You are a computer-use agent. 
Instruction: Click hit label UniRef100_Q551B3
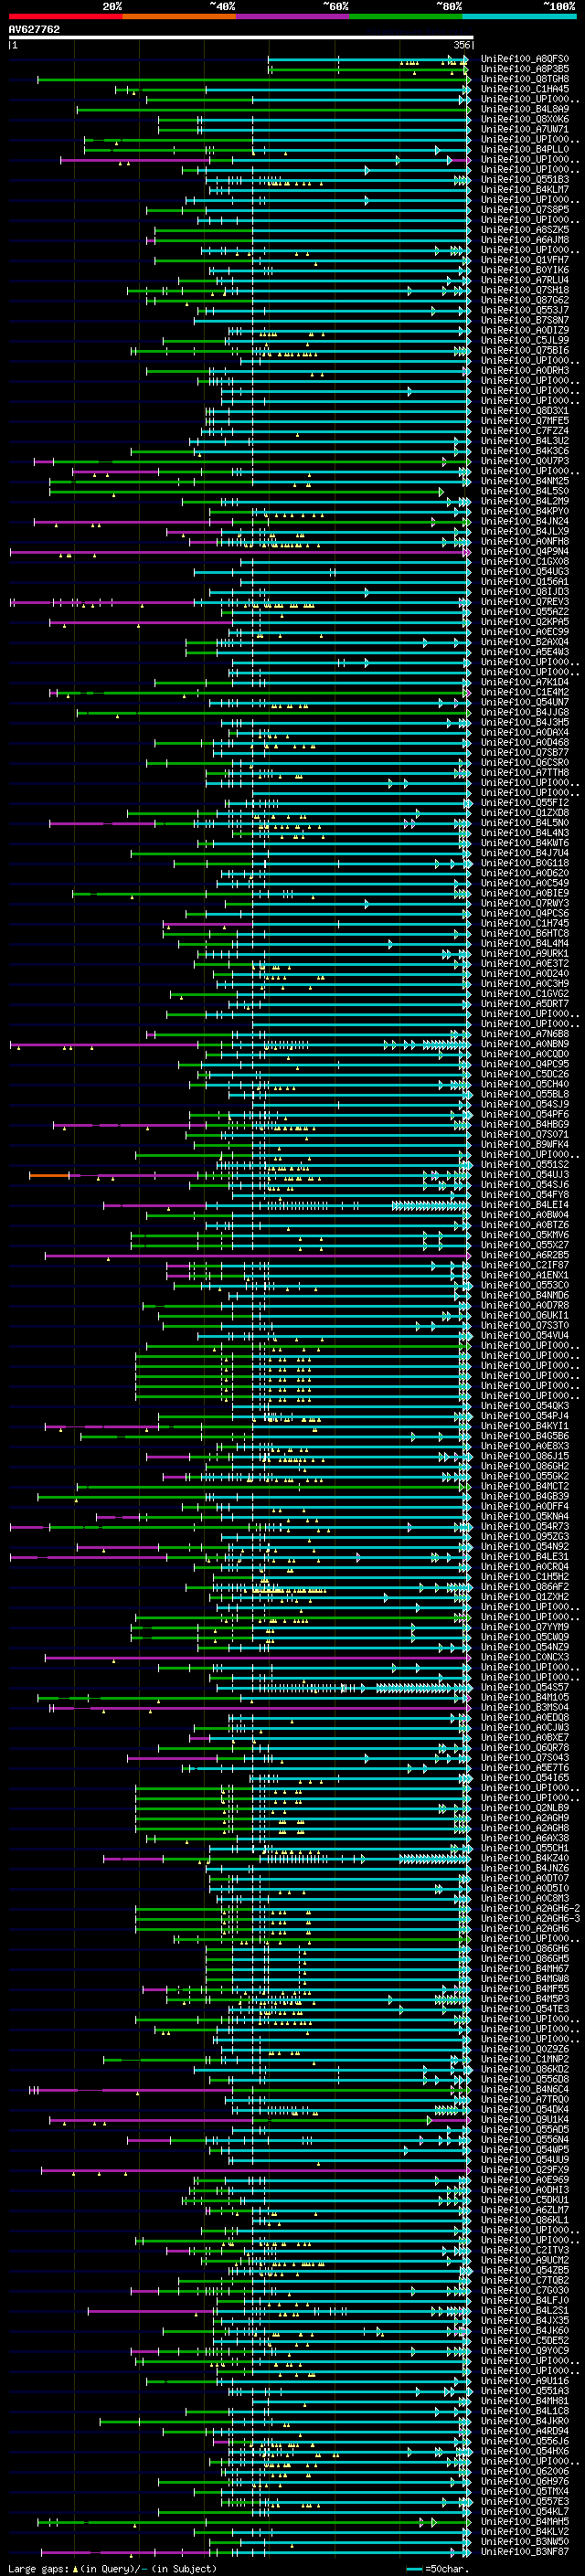[525, 180]
